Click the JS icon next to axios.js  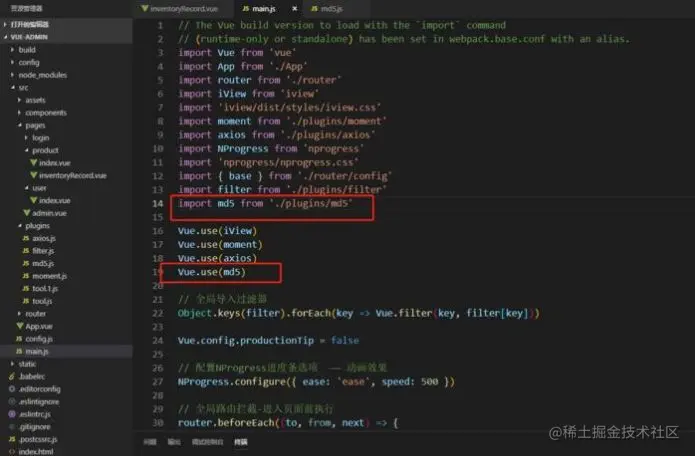tap(26, 238)
